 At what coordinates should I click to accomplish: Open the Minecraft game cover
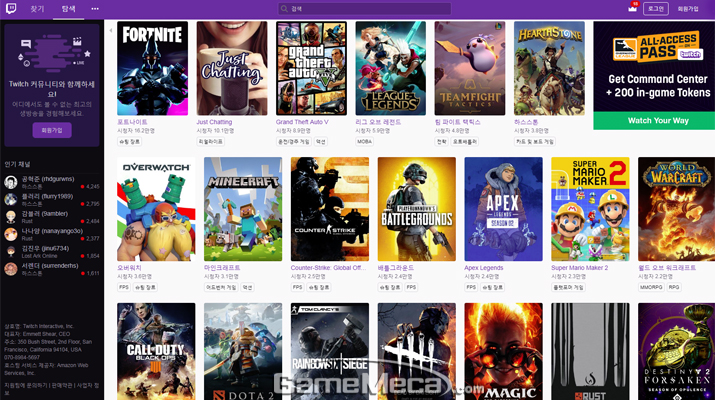tap(242, 208)
